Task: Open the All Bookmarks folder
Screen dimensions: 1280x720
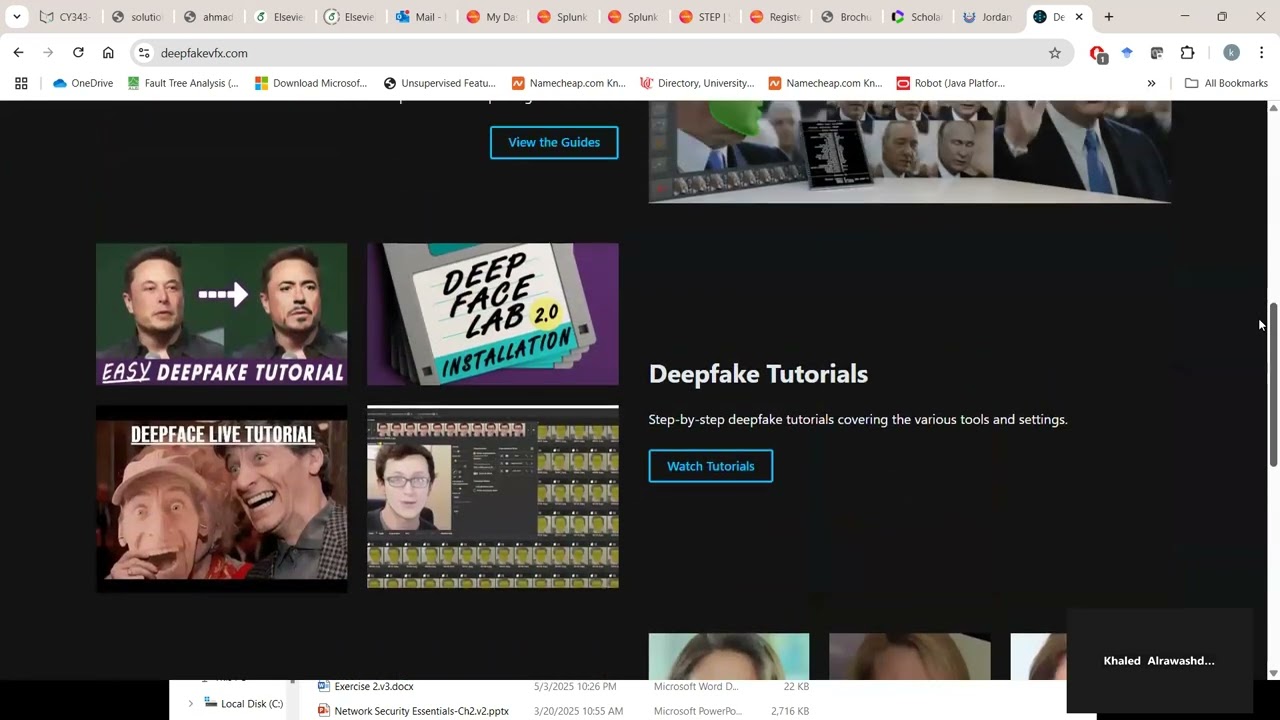Action: pyautogui.click(x=1226, y=83)
